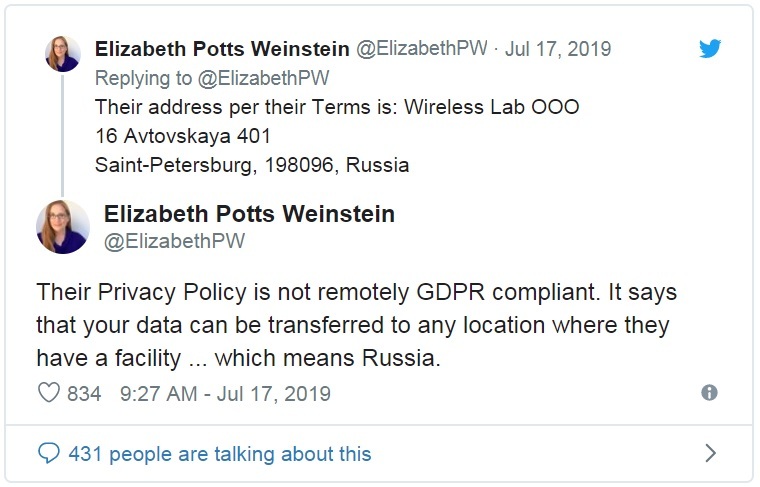Like the tweet with heart icon

click(x=48, y=394)
